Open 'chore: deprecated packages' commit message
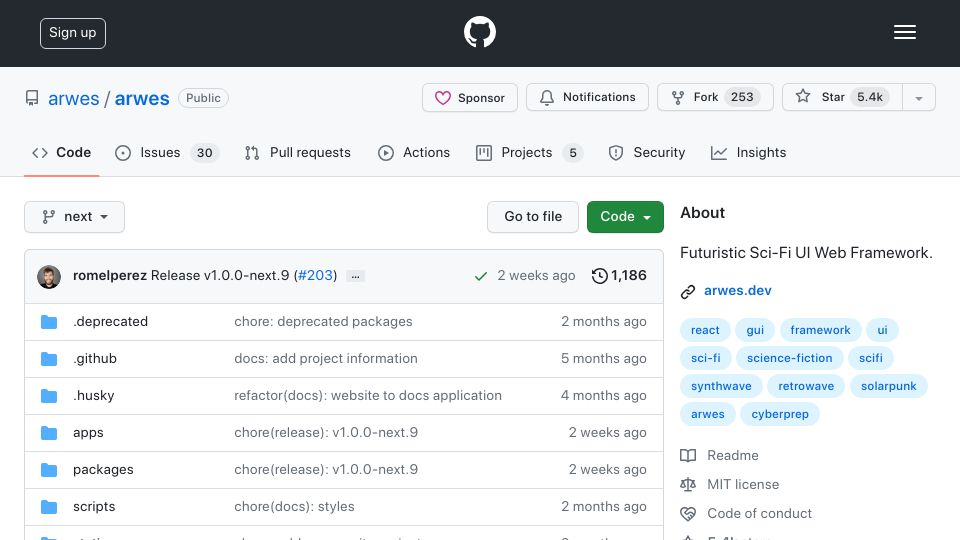 [x=323, y=321]
